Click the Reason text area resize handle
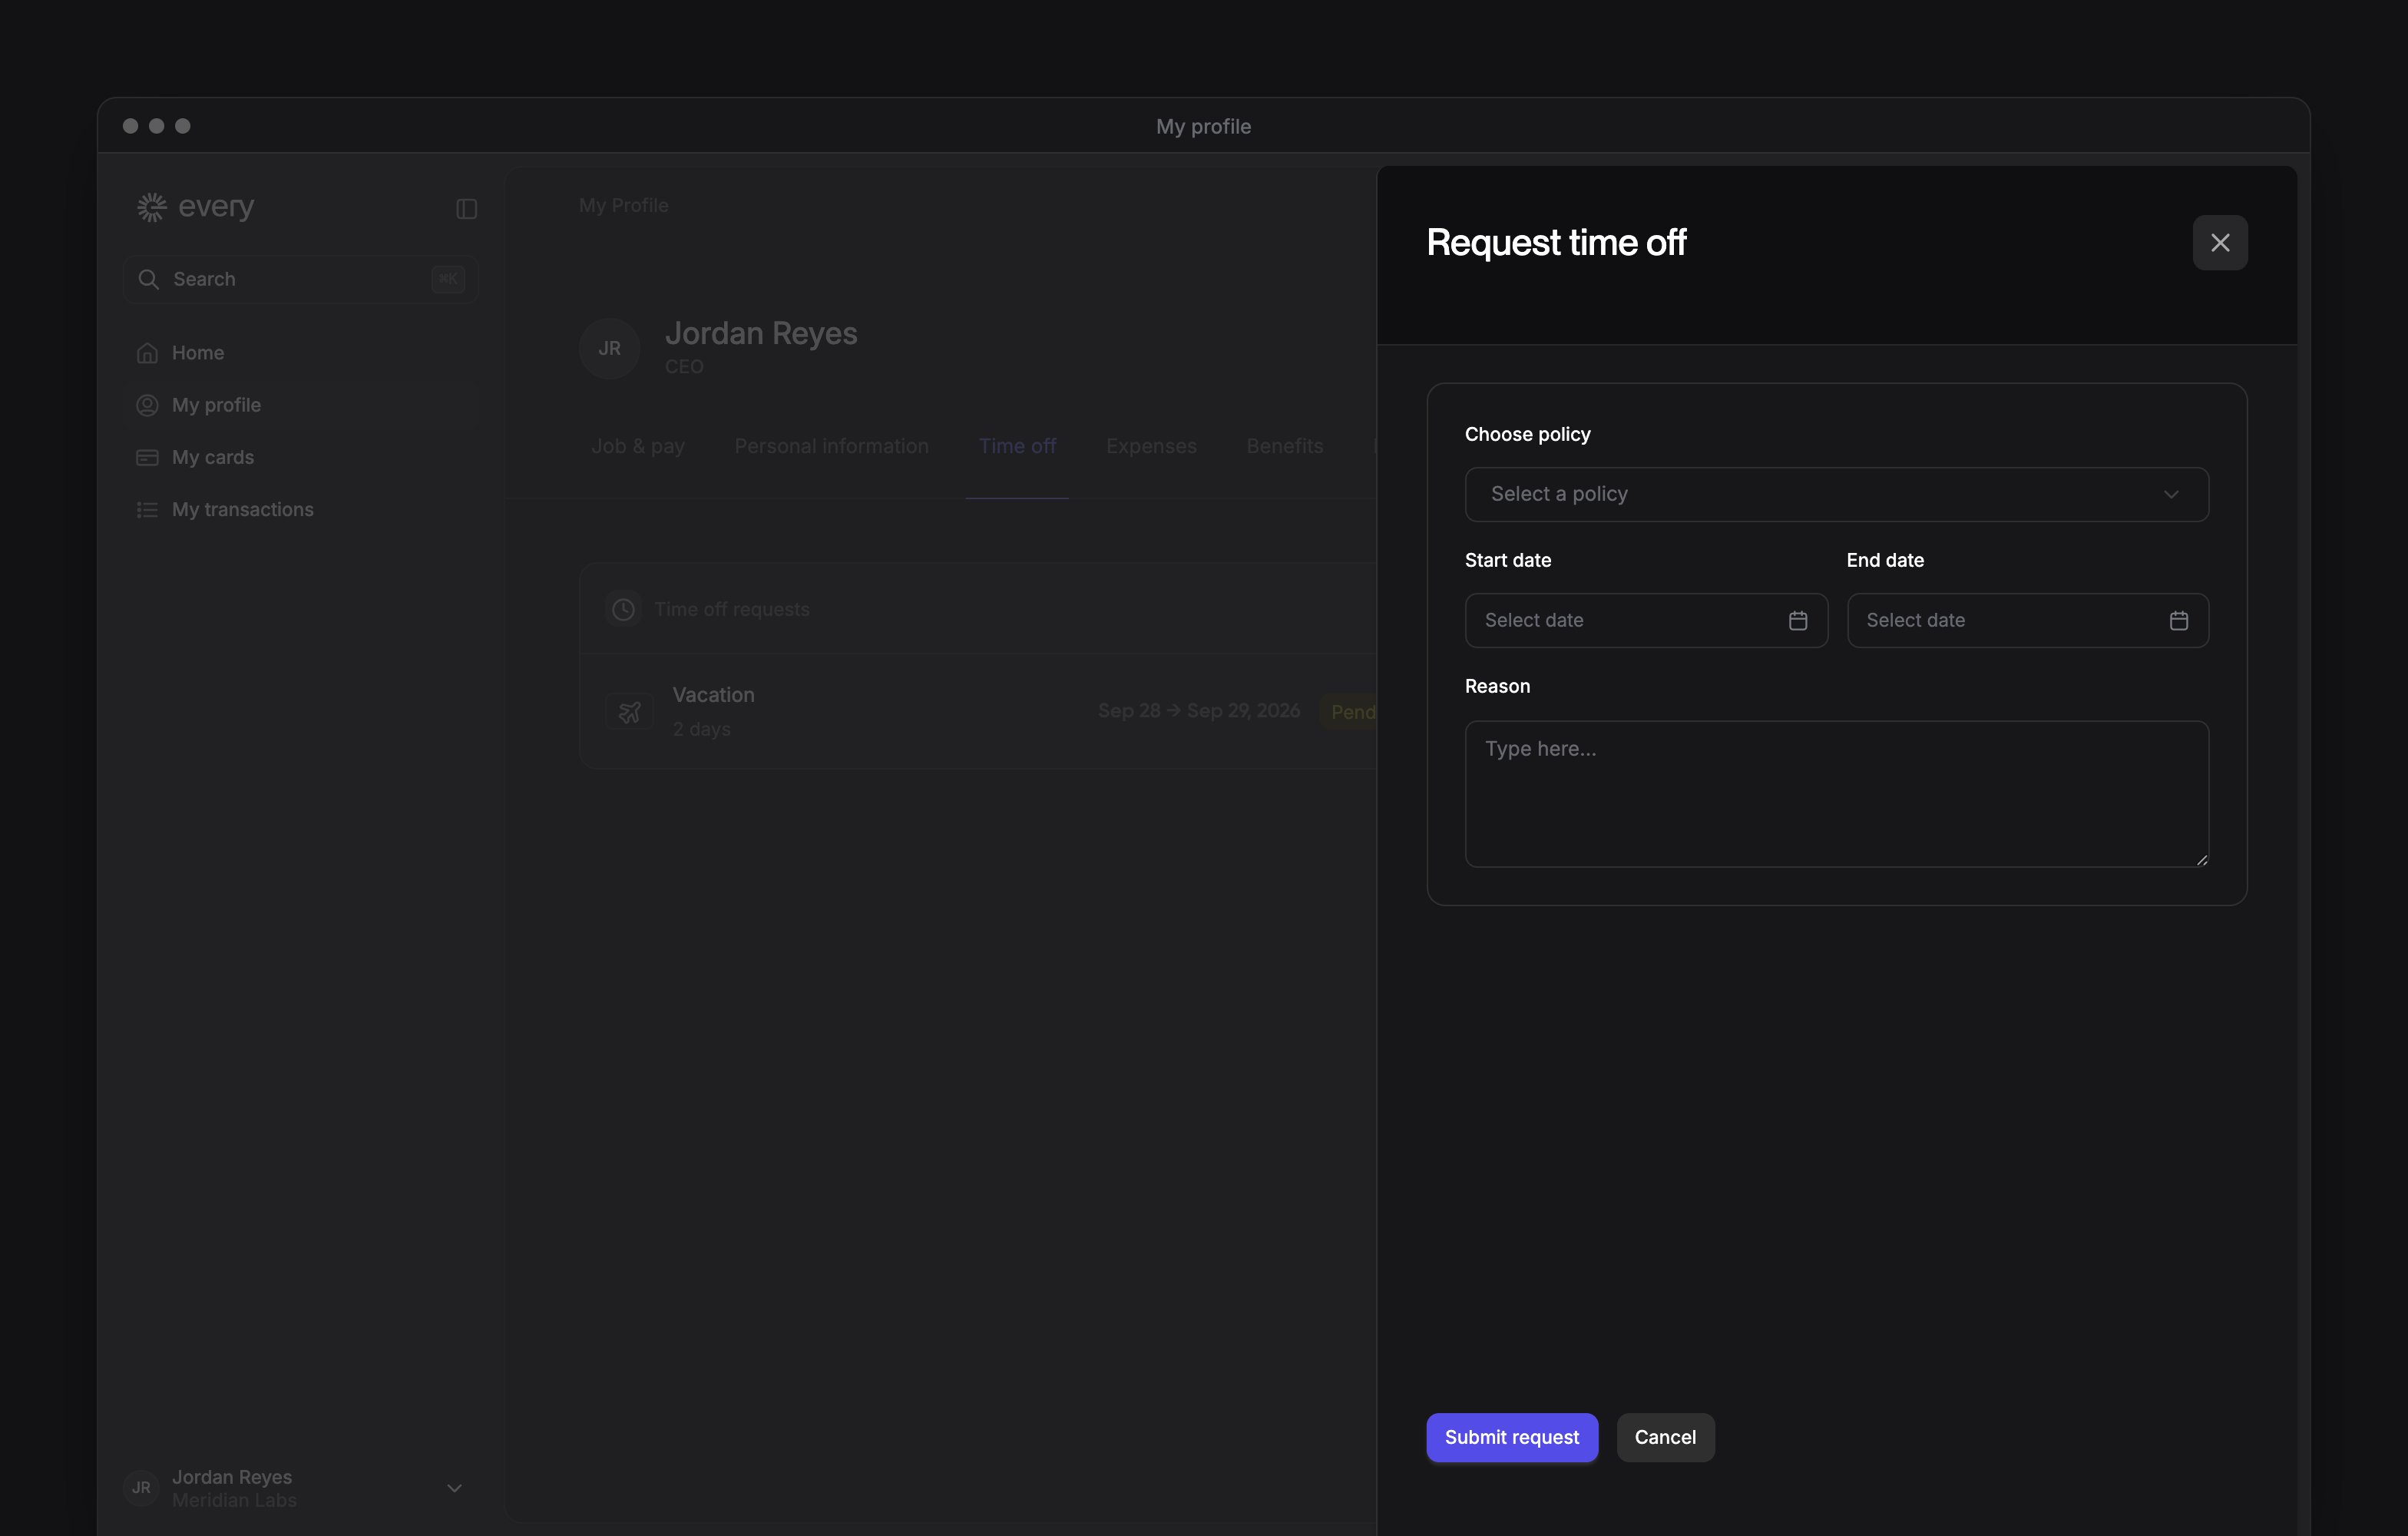 click(2201, 860)
